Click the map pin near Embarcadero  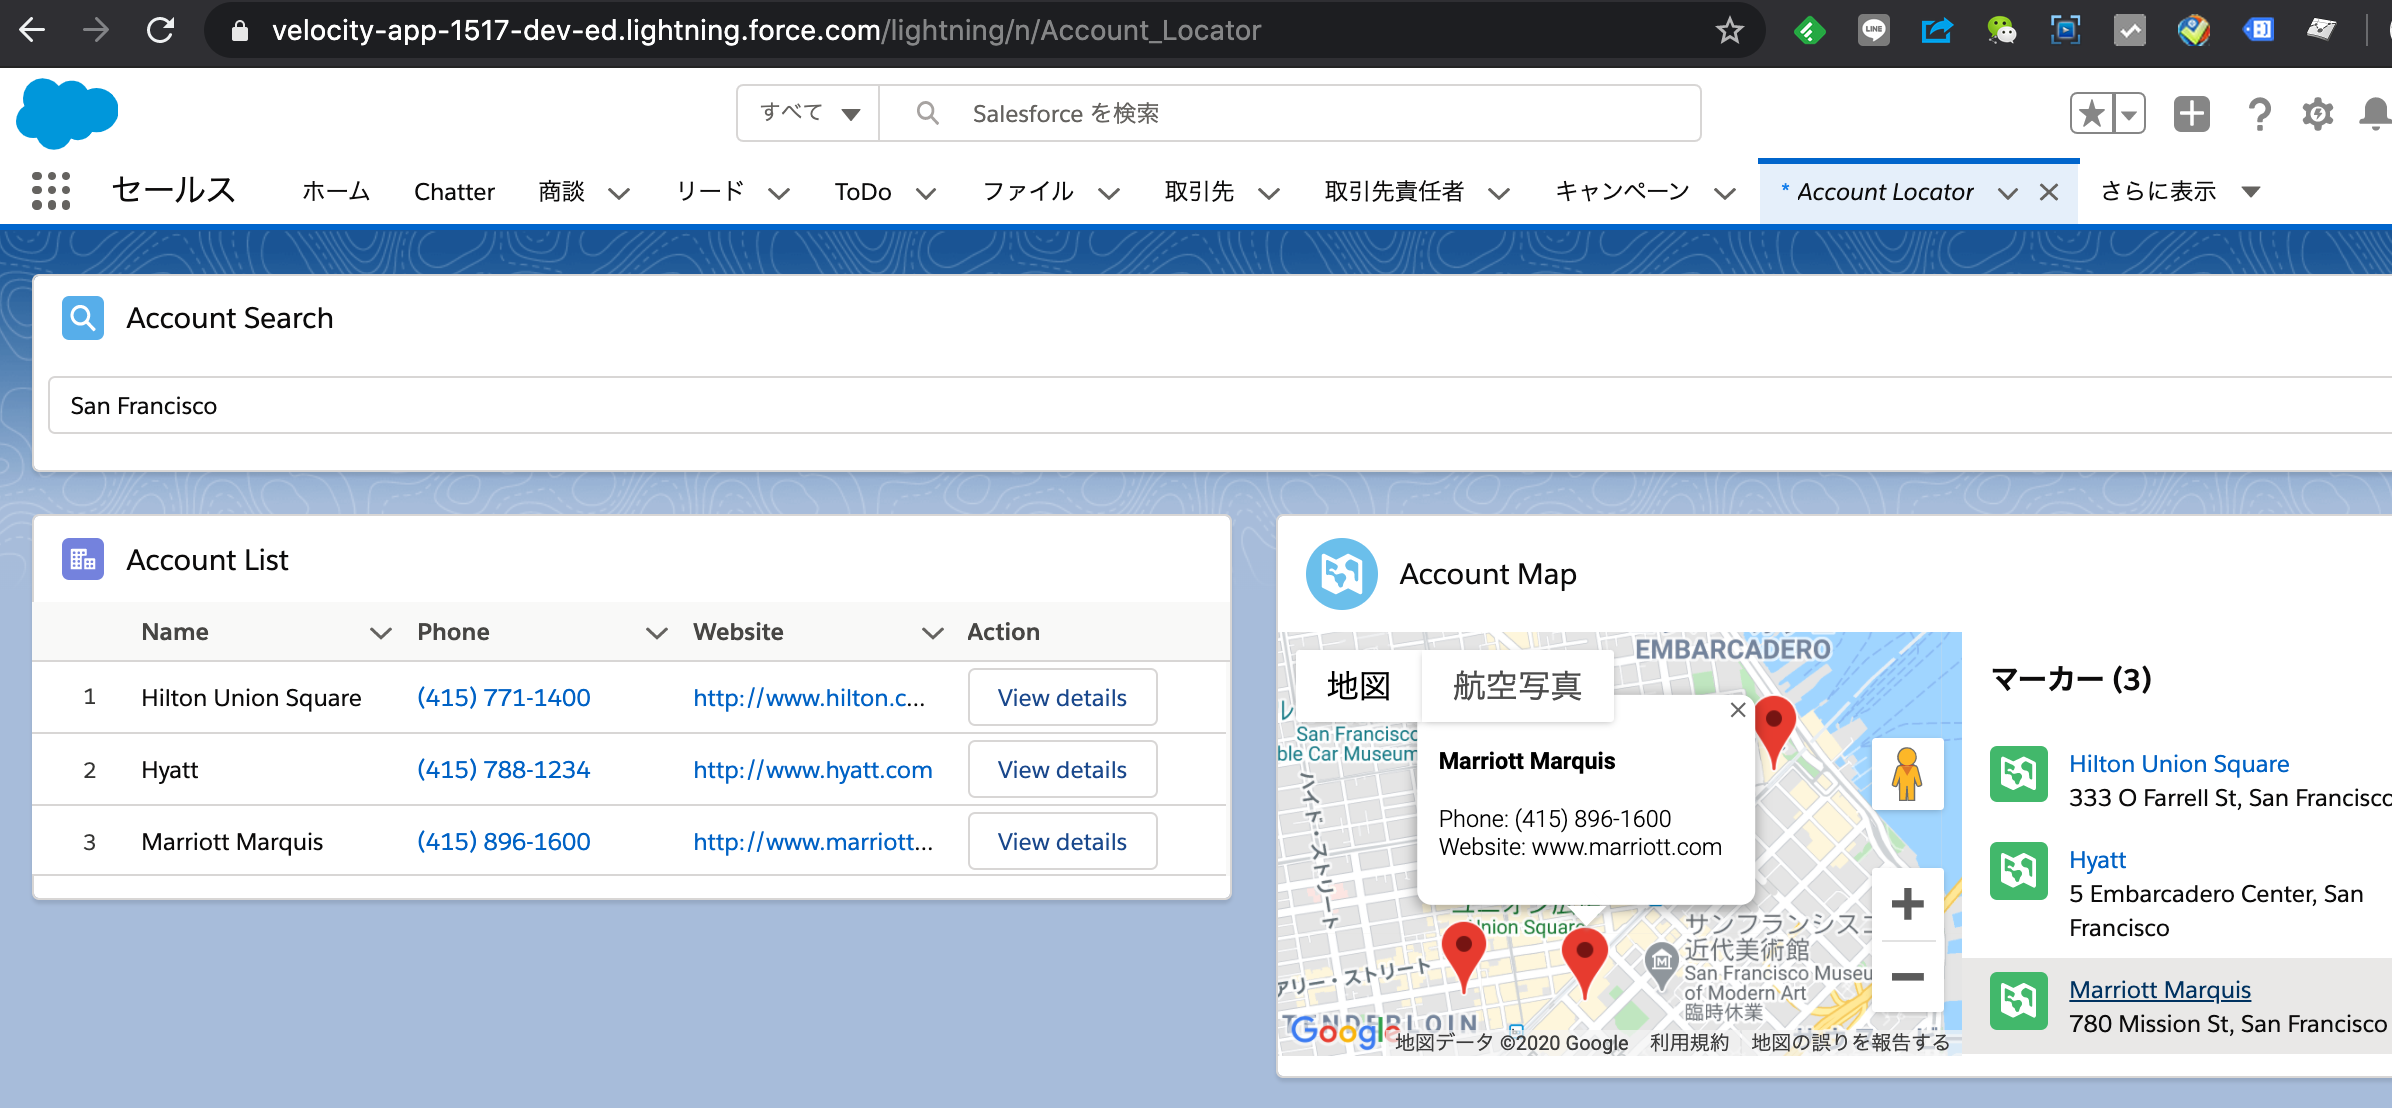point(1775,731)
